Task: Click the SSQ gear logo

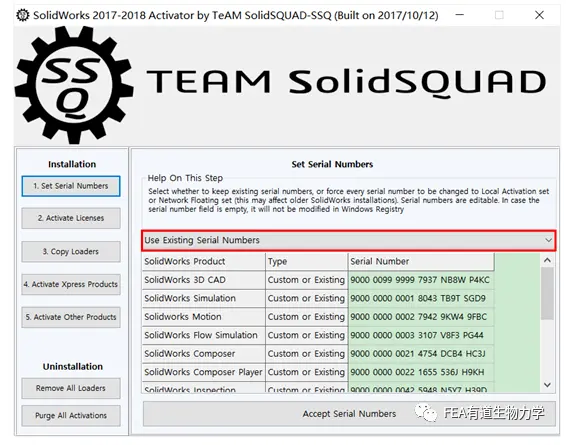Action: [74, 85]
